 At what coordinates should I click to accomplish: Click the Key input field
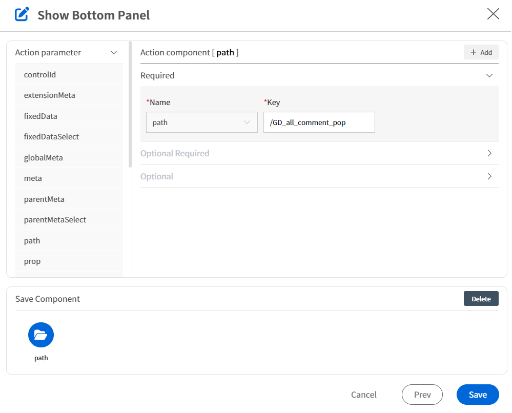pyautogui.click(x=319, y=122)
